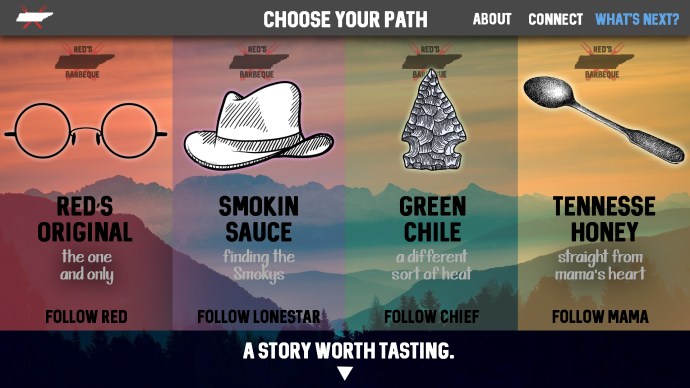Image resolution: width=690 pixels, height=388 pixels.
Task: Click Red's Barbeque logo in red panel
Action: tap(84, 61)
